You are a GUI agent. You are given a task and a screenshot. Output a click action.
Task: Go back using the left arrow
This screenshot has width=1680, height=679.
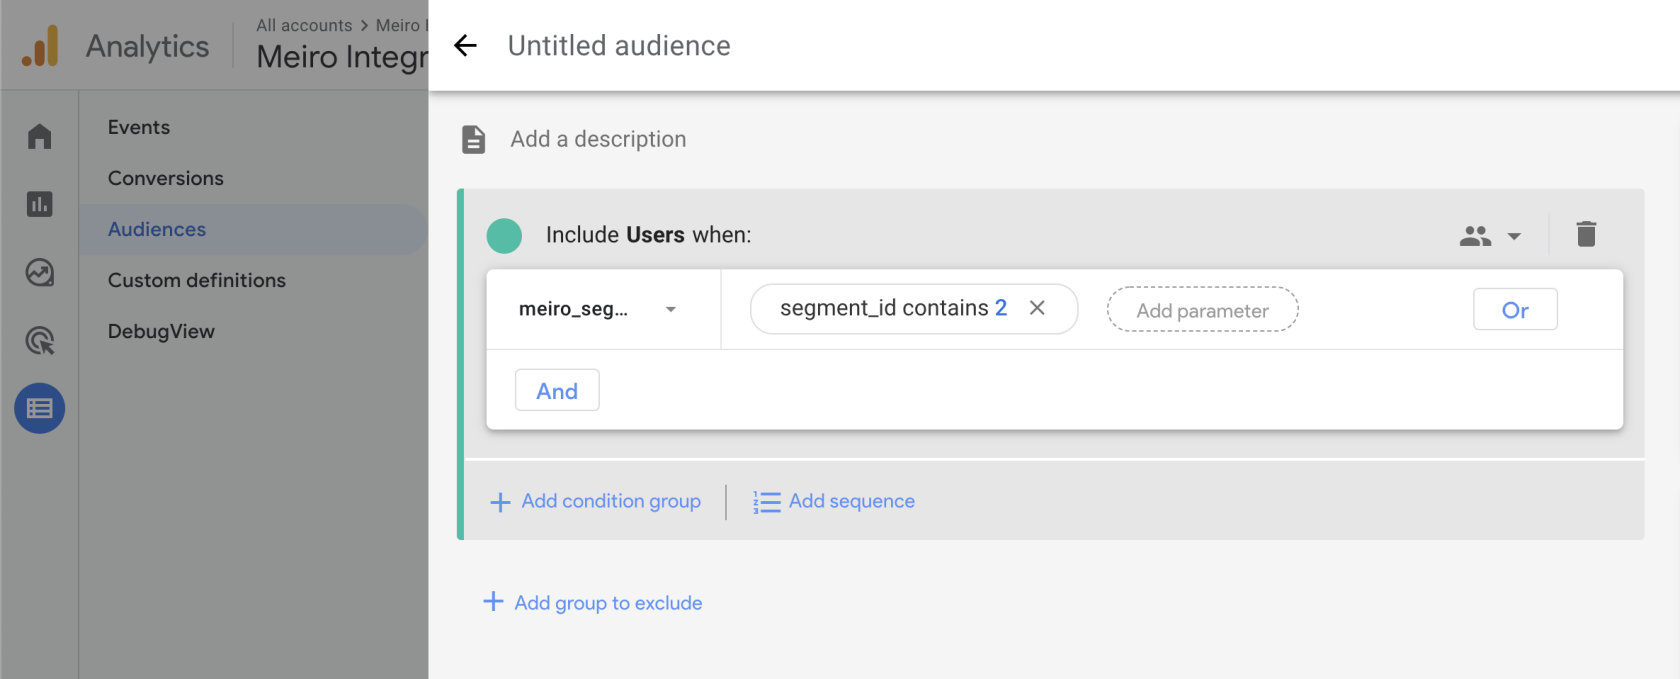click(465, 45)
